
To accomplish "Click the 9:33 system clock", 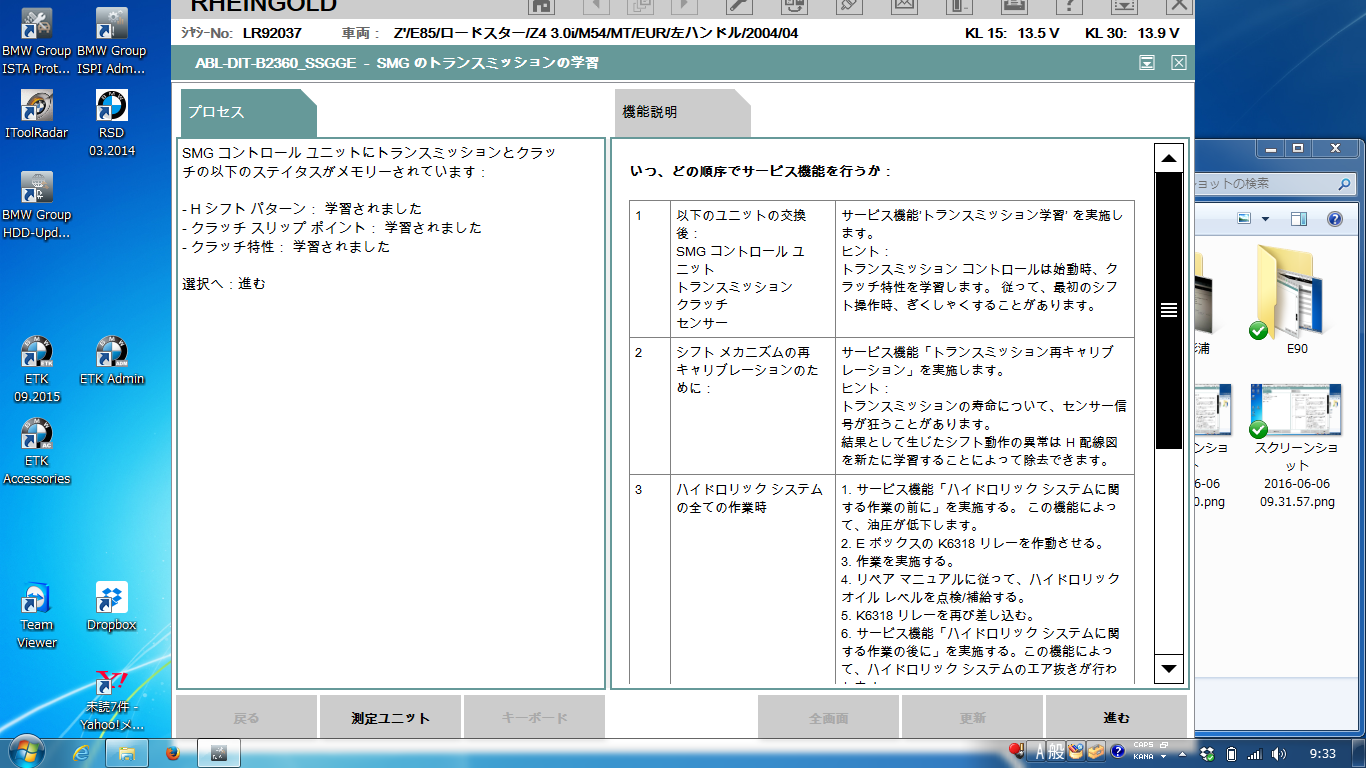I will [1322, 753].
